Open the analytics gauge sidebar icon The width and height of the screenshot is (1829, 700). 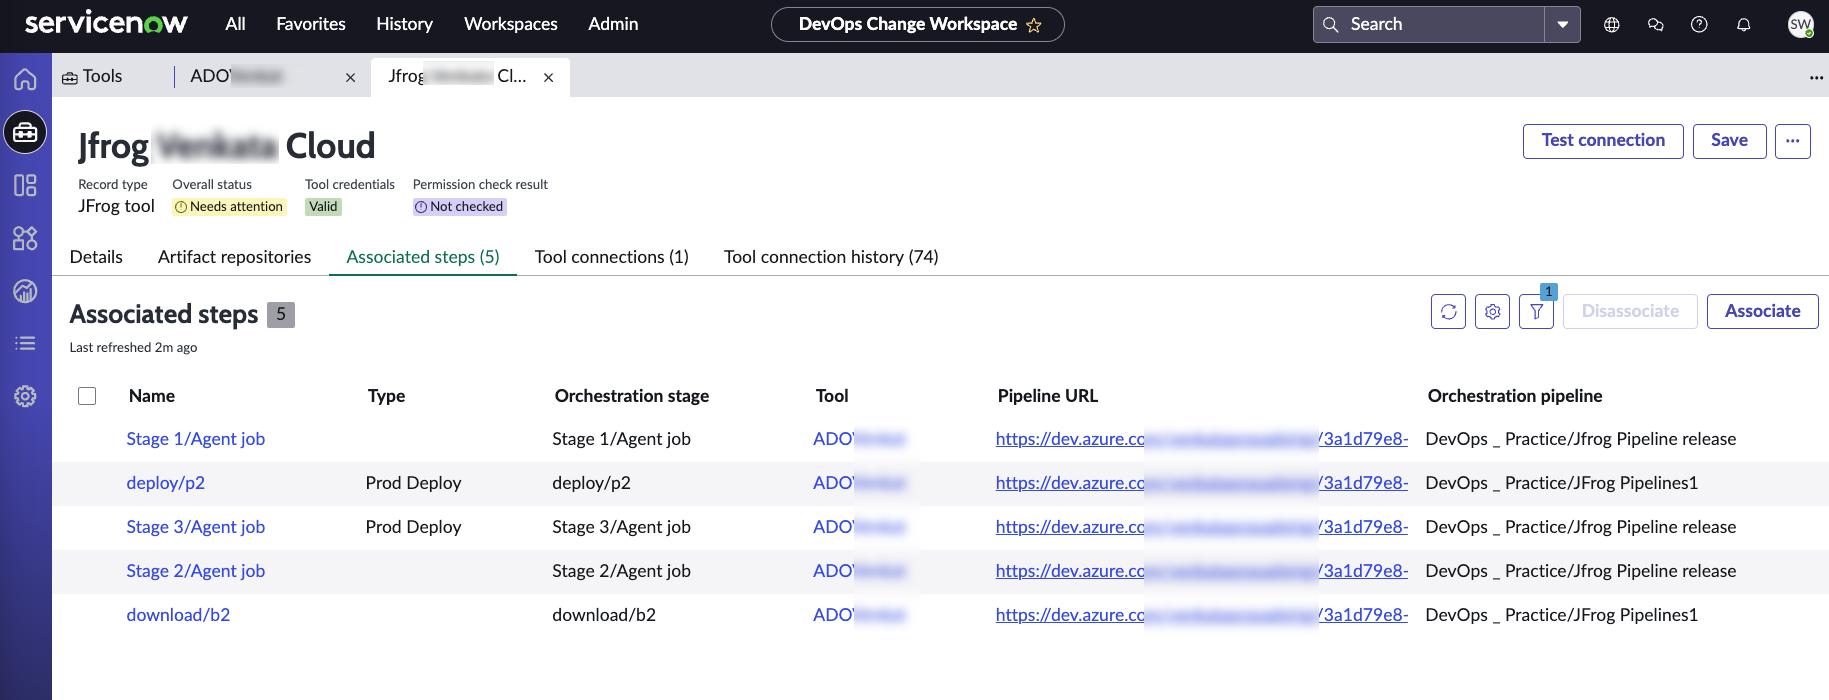pyautogui.click(x=25, y=291)
